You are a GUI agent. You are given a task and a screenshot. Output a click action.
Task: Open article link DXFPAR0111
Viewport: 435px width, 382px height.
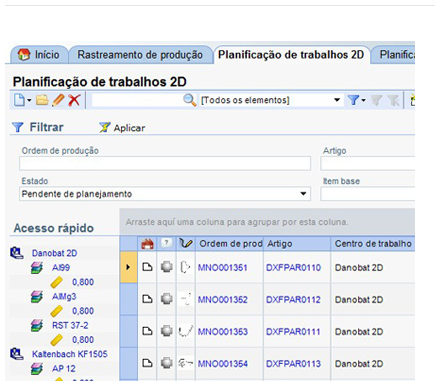click(293, 332)
